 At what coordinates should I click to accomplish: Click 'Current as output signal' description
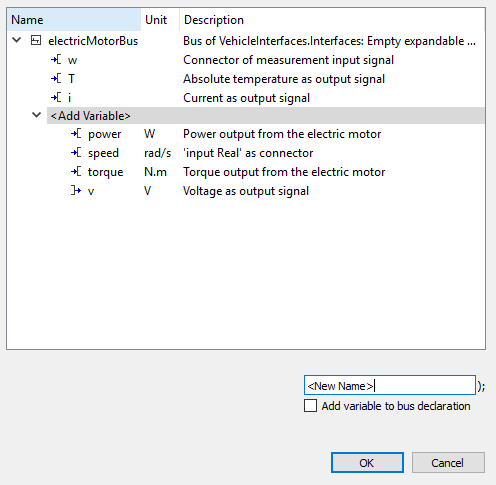click(246, 98)
